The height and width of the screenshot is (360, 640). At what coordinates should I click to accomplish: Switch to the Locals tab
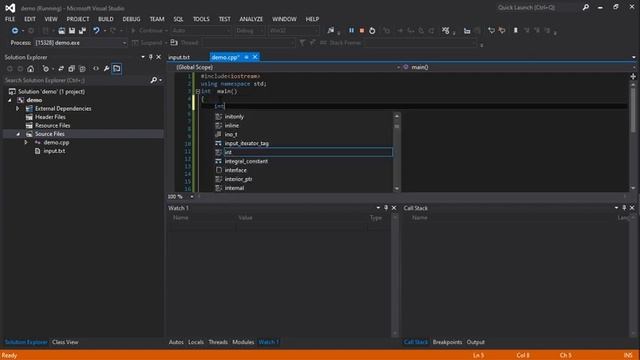point(196,342)
